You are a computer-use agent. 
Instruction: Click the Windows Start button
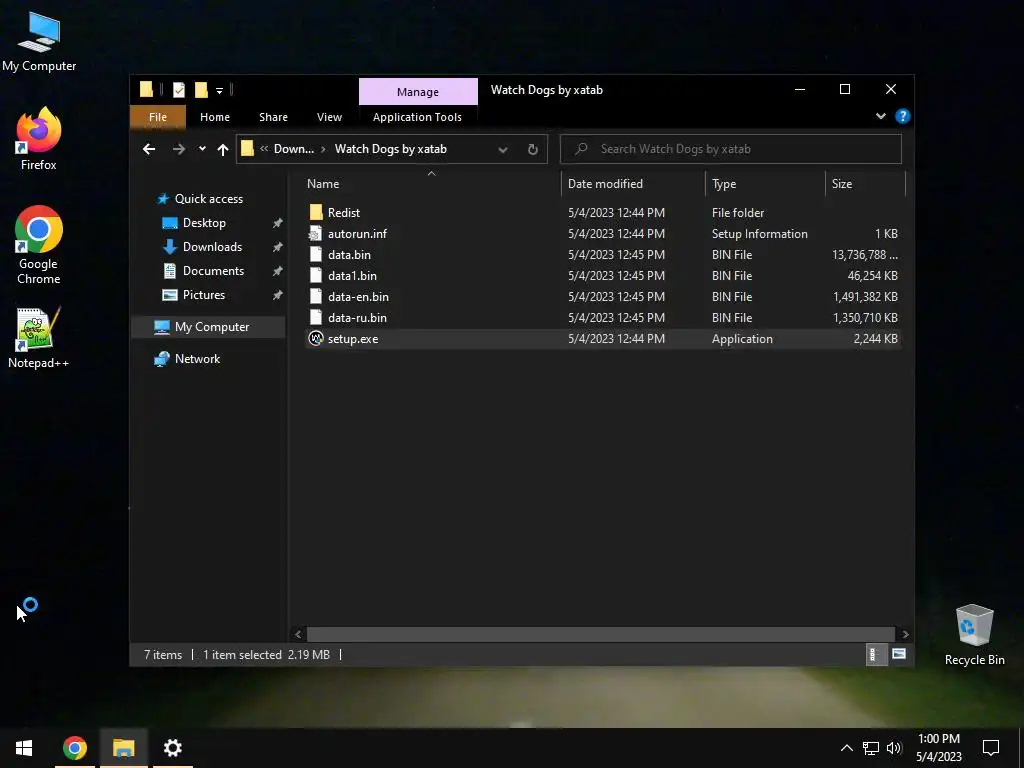24,748
